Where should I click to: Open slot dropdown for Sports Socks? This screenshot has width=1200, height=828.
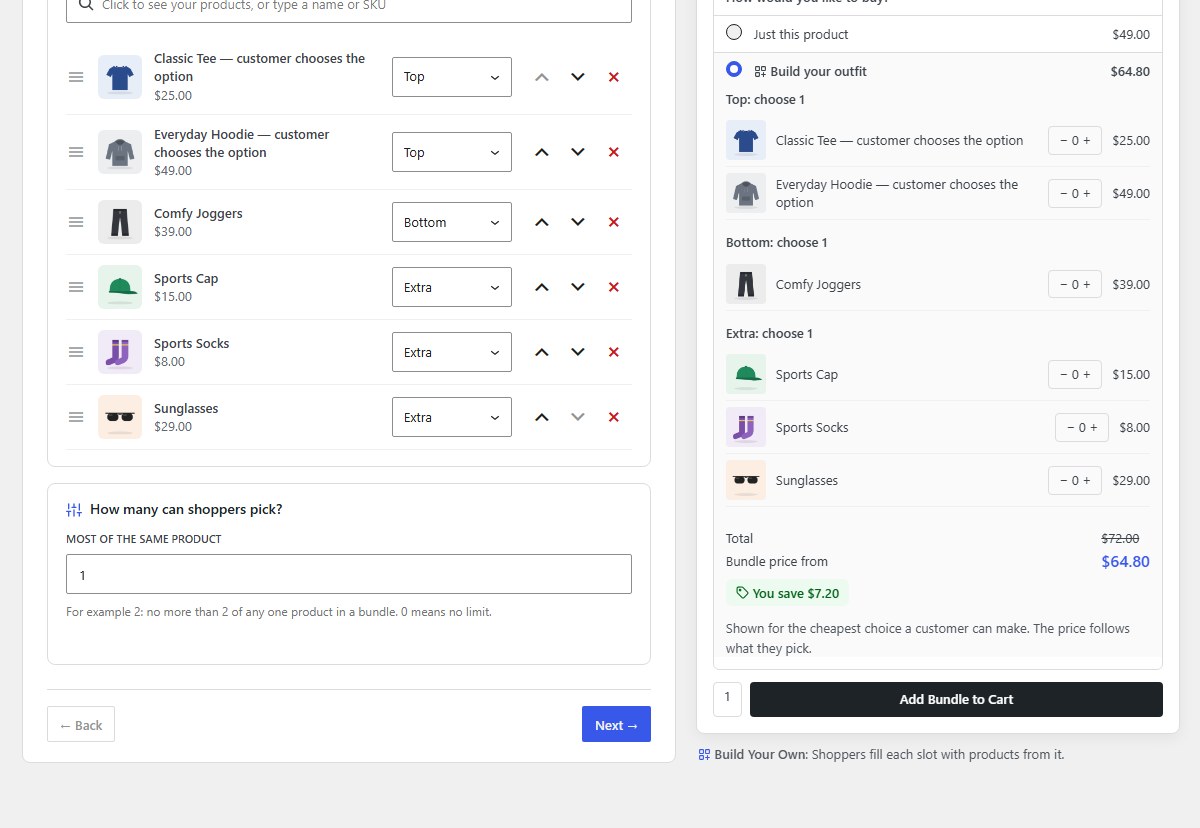pyautogui.click(x=452, y=352)
